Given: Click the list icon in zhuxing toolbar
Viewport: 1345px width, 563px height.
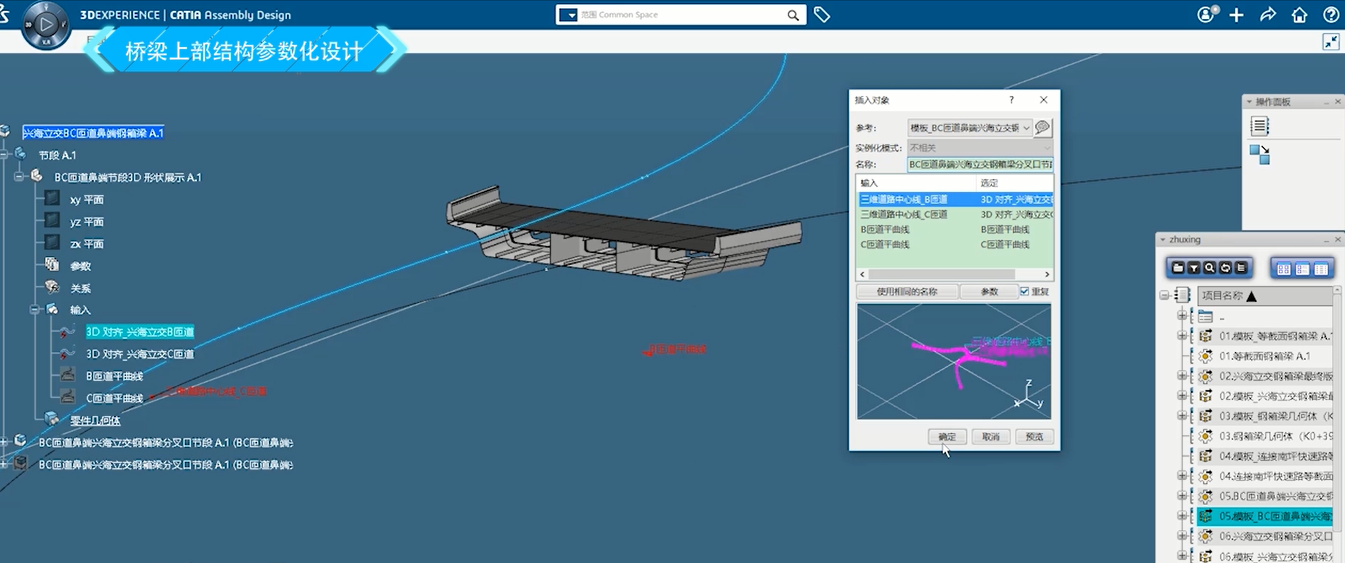Looking at the screenshot, I should tap(1241, 268).
